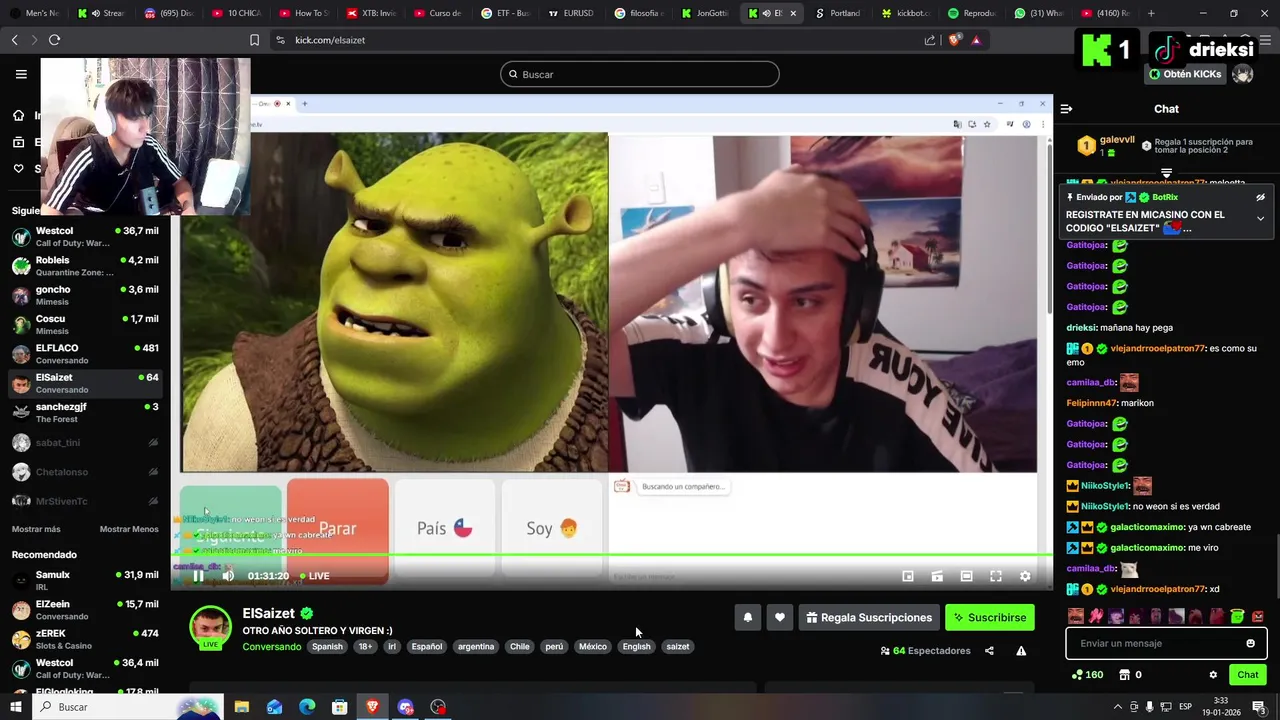Screen dimensions: 1280x720
Task: Switch player to theater mode
Action: pyautogui.click(x=966, y=576)
